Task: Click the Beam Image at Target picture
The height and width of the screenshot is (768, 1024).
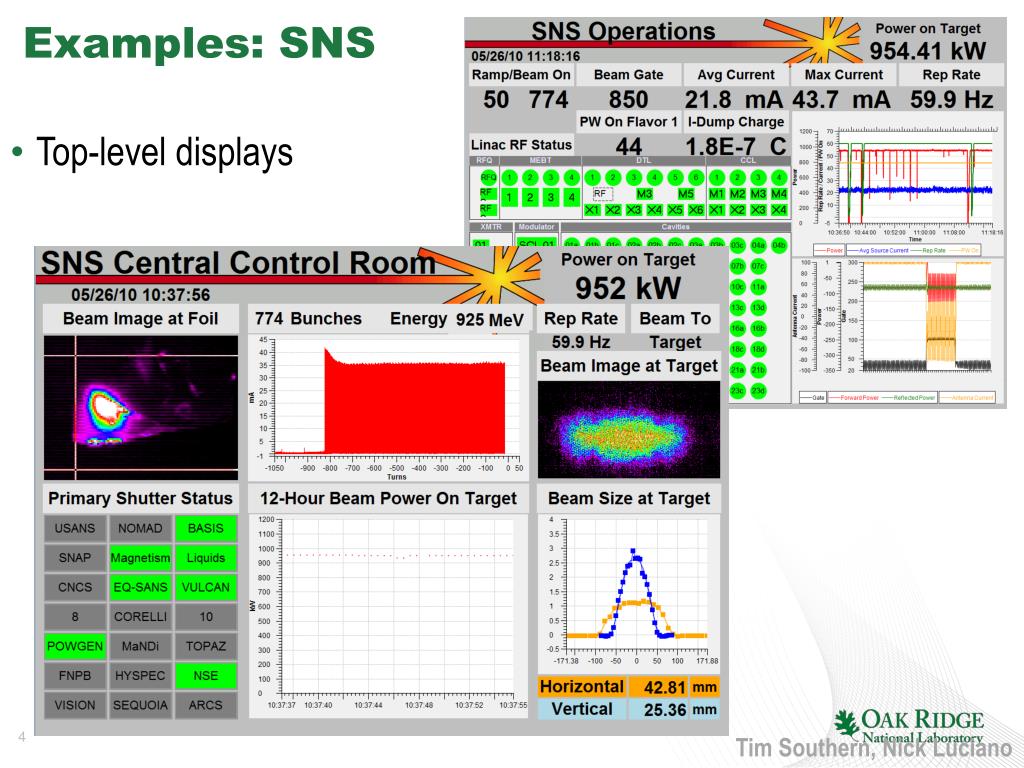Action: pos(629,429)
